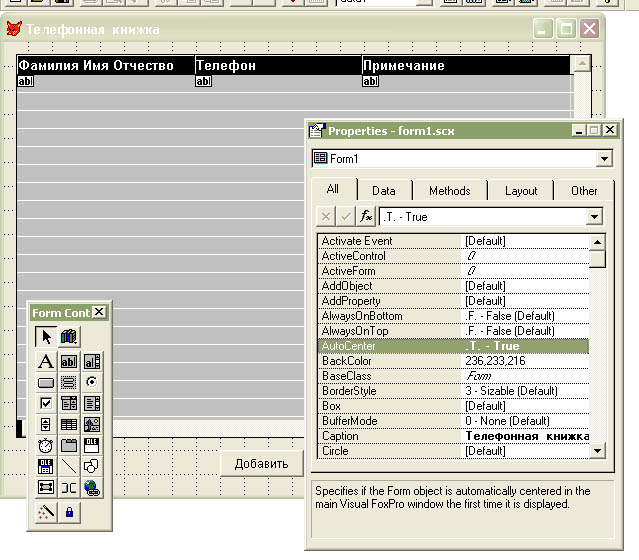
Task: Toggle the Builder Lock wand
Action: point(46,512)
